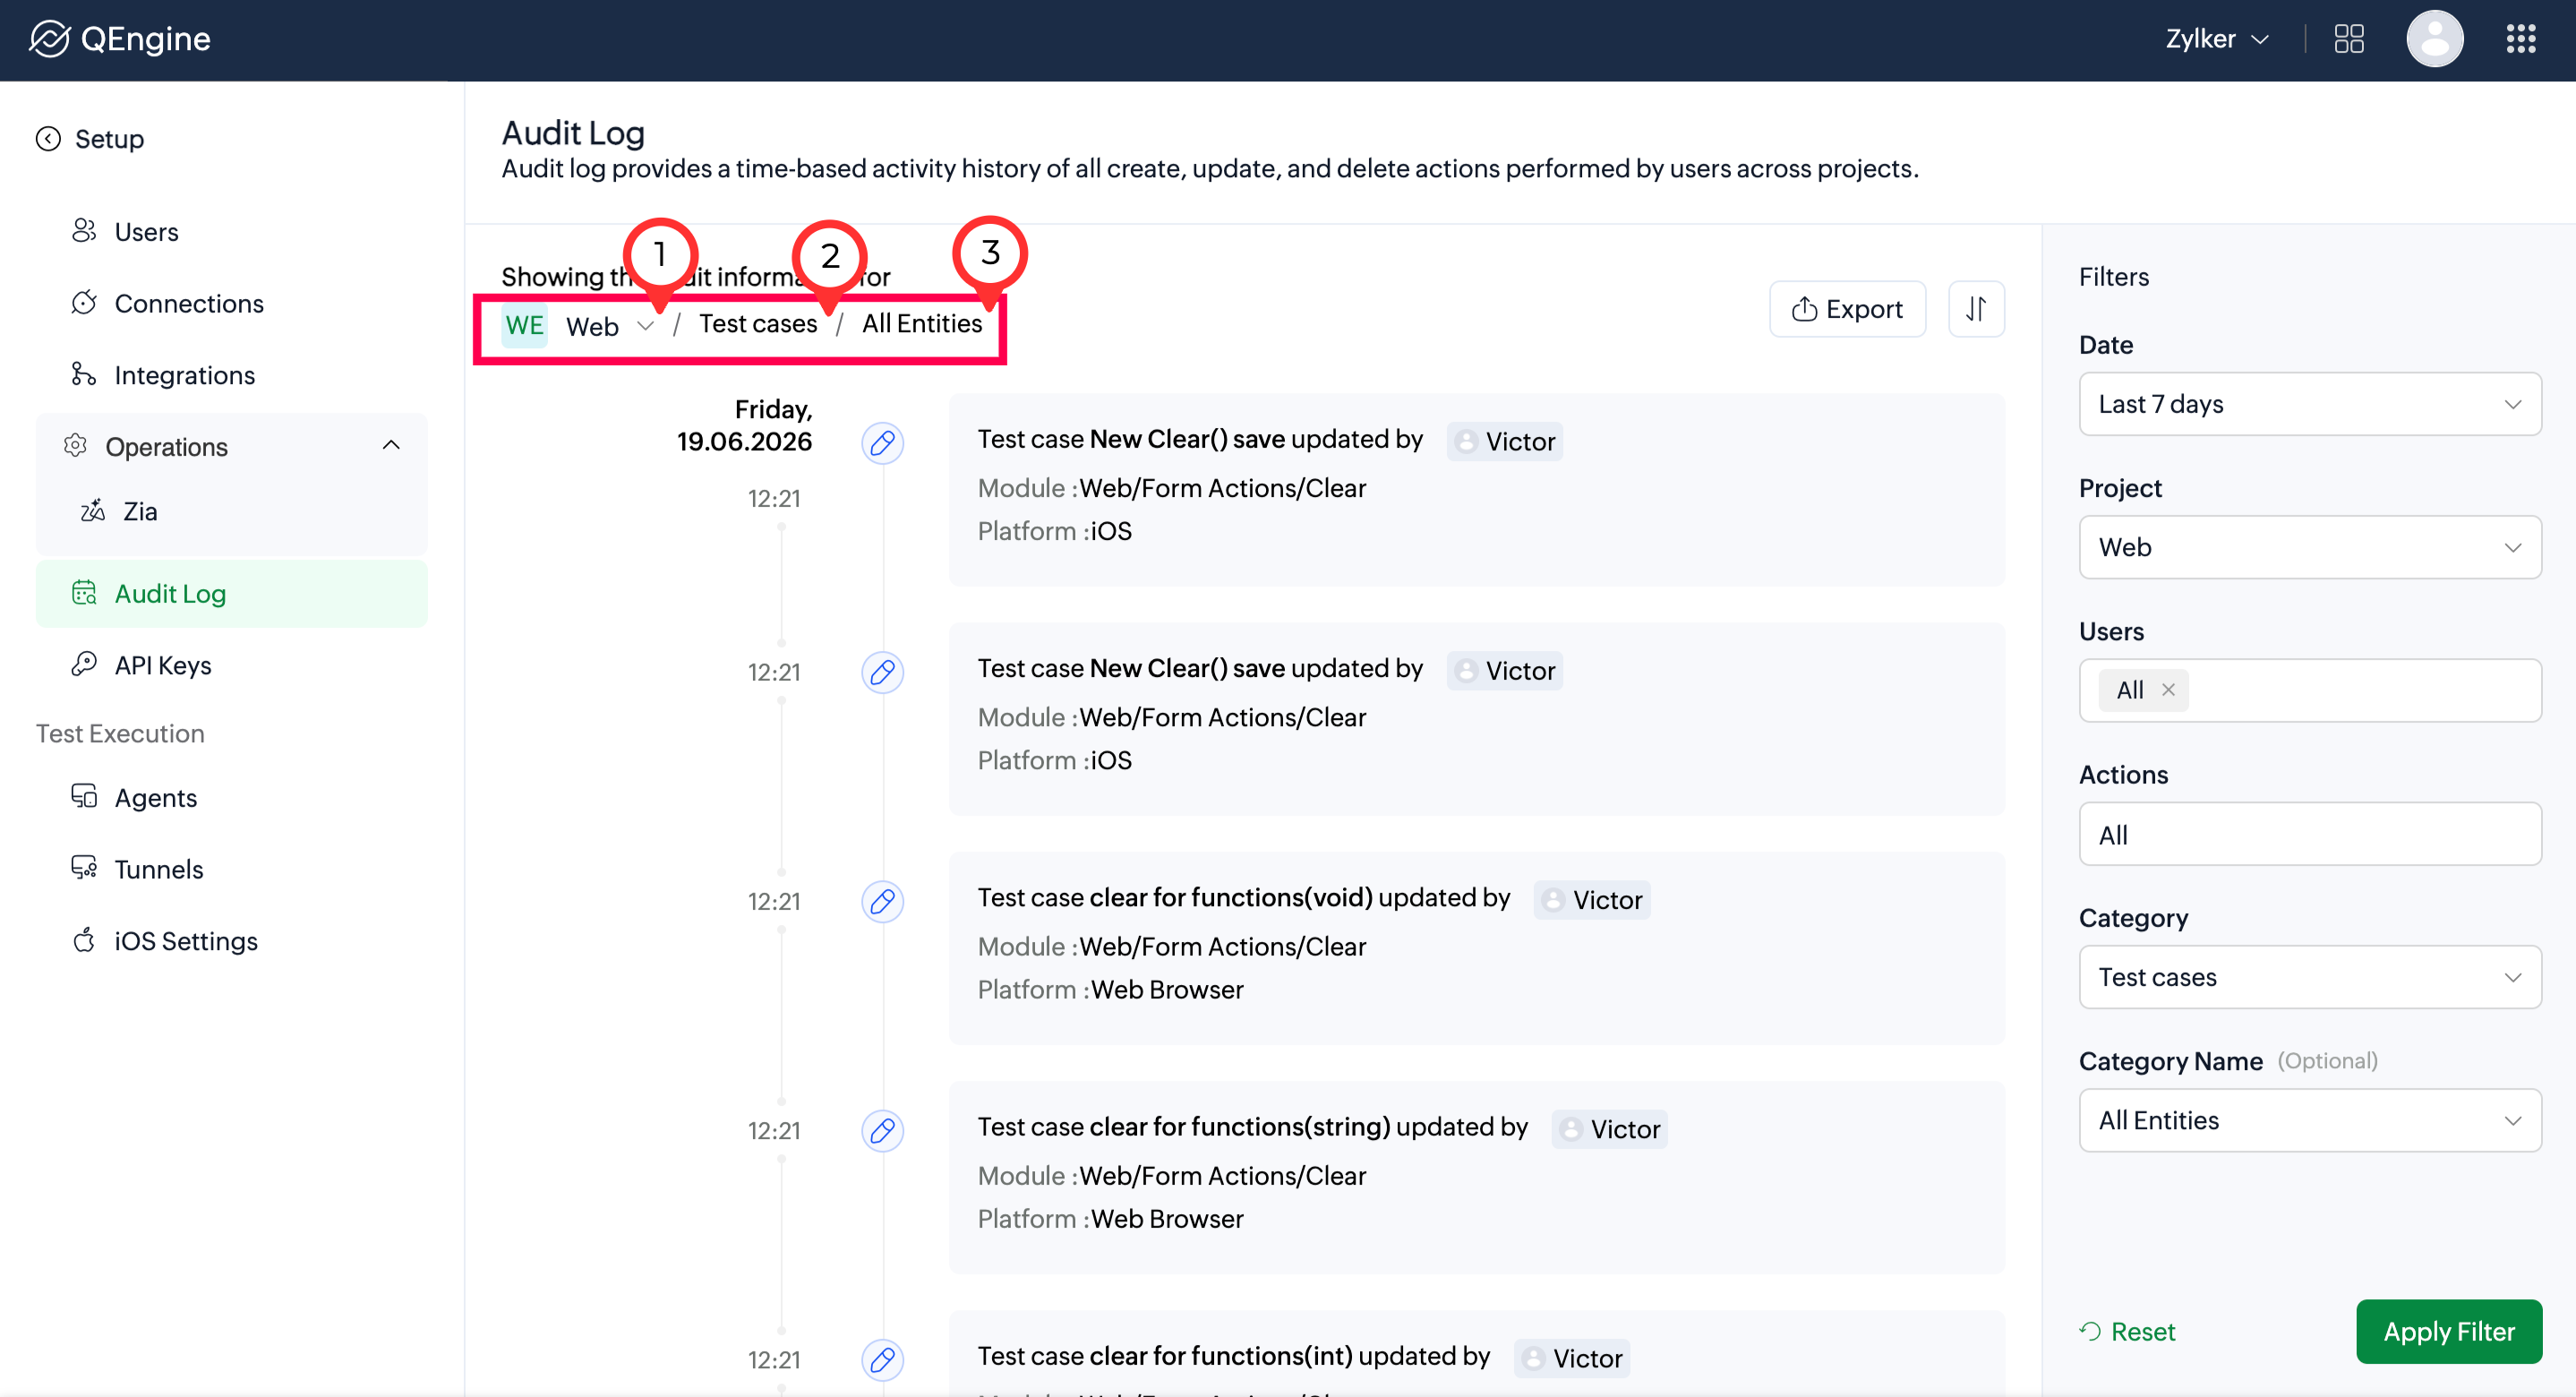The image size is (2576, 1397).
Task: Click Victor user chip on the first log entry
Action: (x=1504, y=441)
